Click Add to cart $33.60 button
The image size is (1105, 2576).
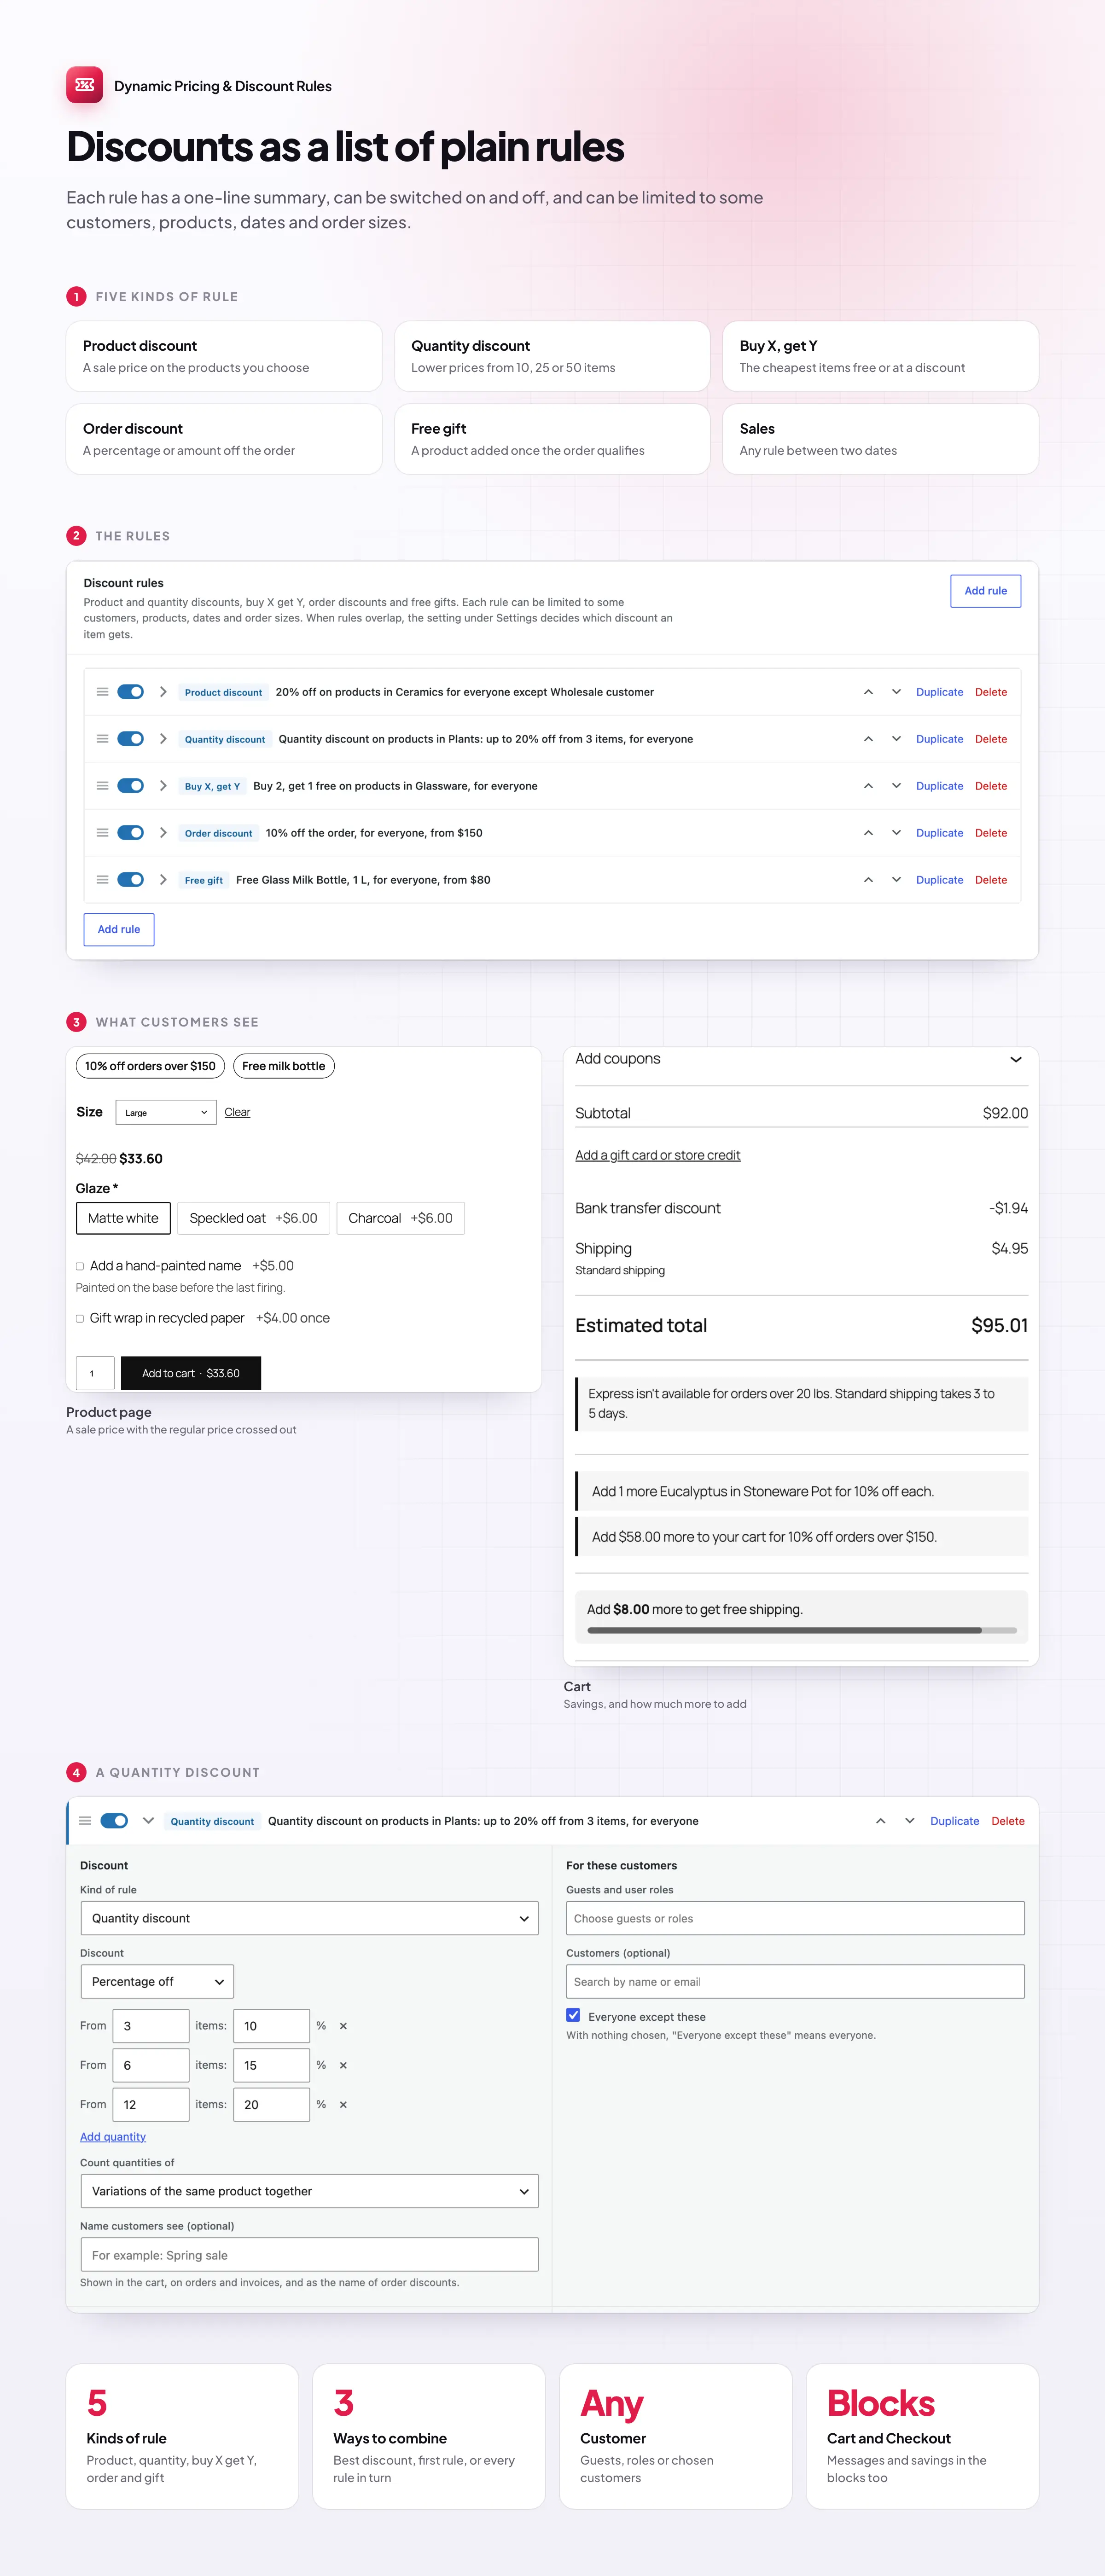(x=191, y=1373)
